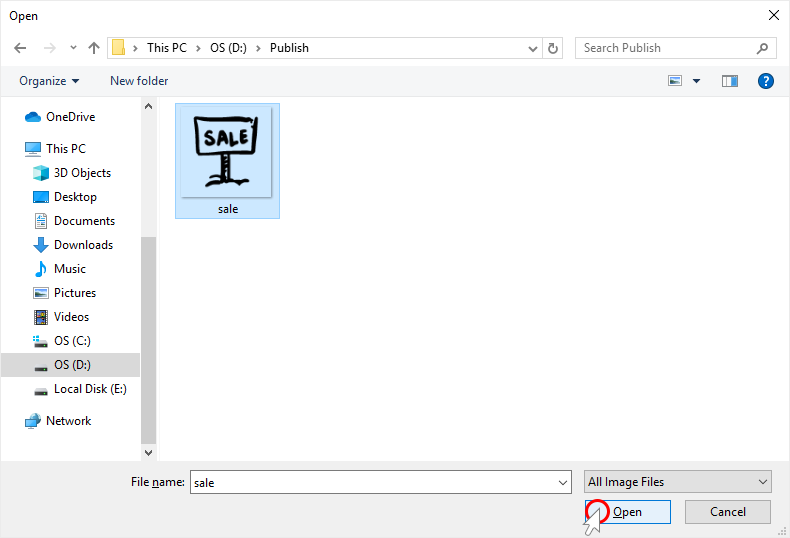Select Local Disk (E:) drive

[x=90, y=389]
